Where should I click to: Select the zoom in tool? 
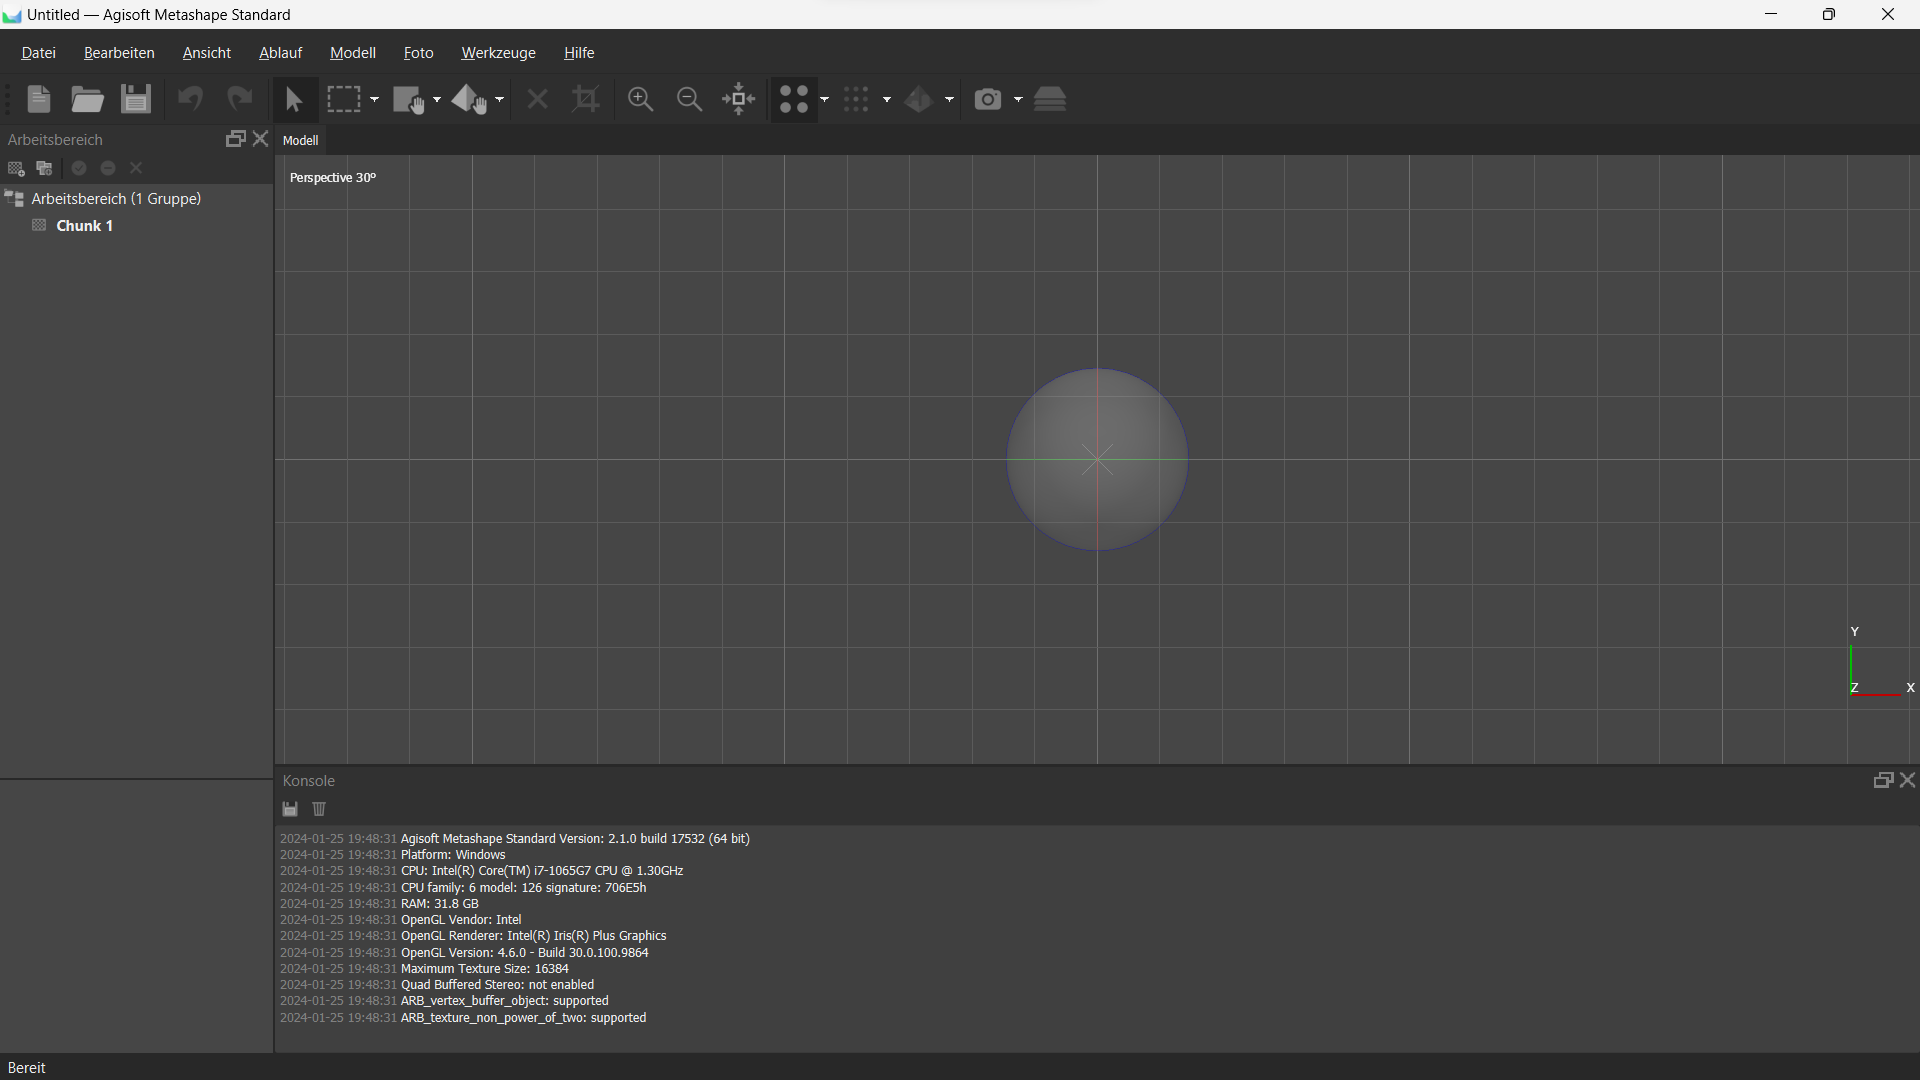[640, 99]
